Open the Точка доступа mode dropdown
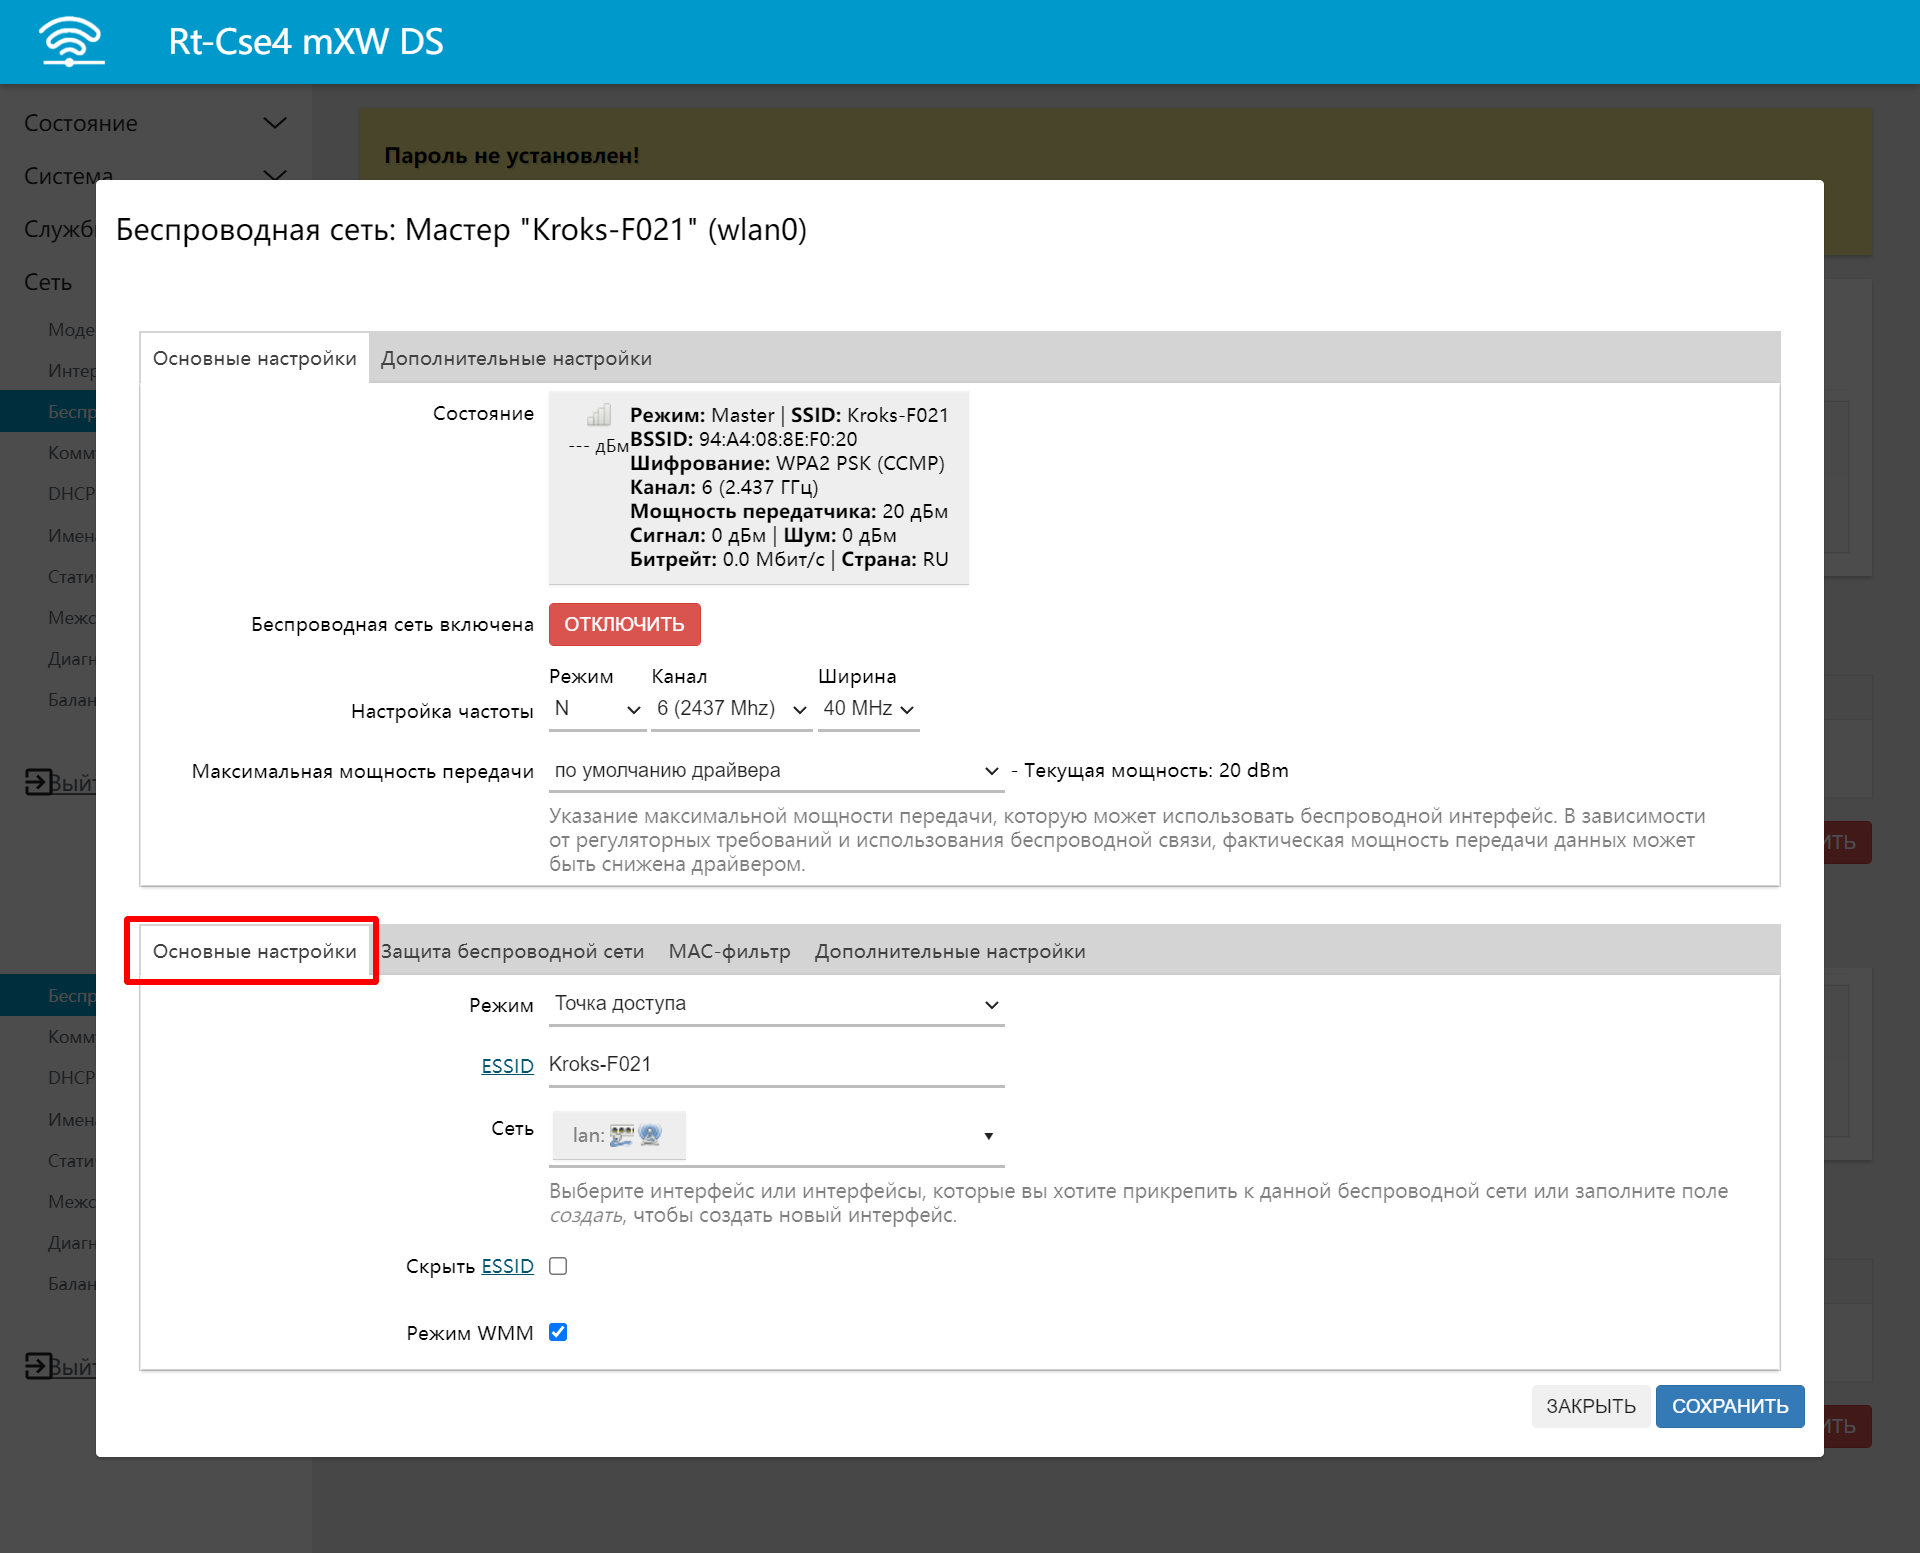 [x=776, y=1004]
